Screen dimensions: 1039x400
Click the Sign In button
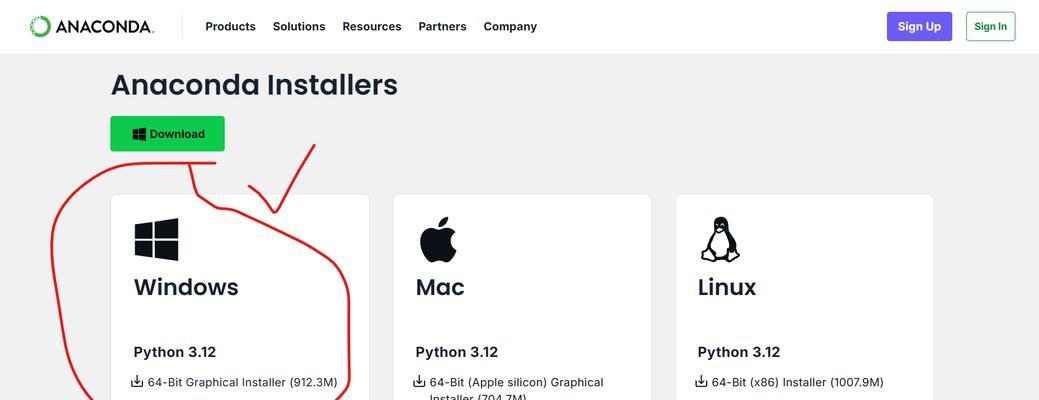pos(991,26)
